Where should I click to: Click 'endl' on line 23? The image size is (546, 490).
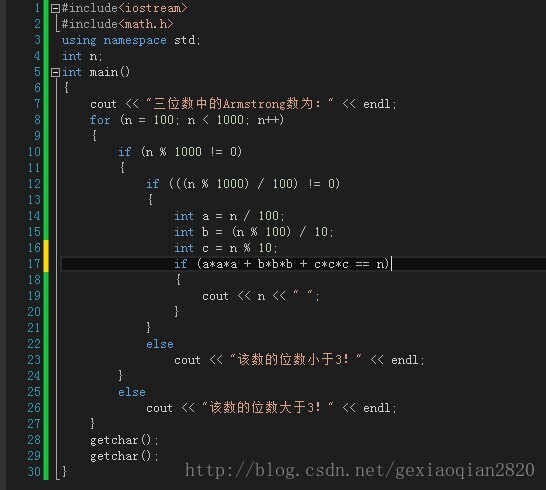pyautogui.click(x=404, y=360)
